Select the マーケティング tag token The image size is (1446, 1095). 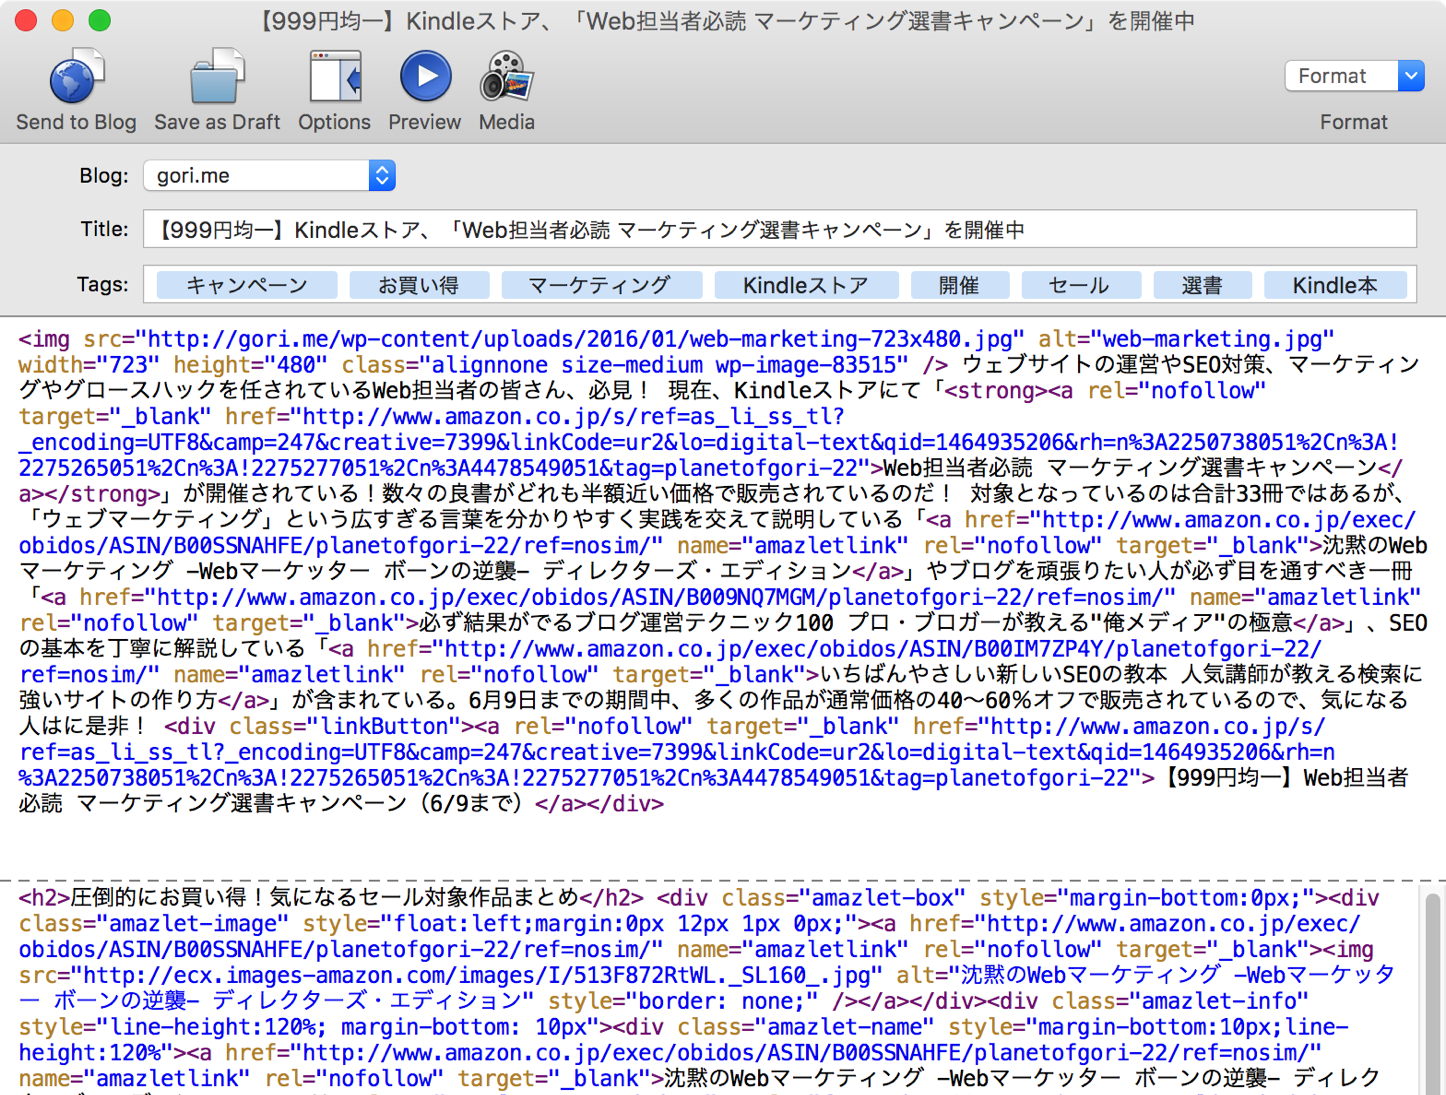(x=601, y=285)
